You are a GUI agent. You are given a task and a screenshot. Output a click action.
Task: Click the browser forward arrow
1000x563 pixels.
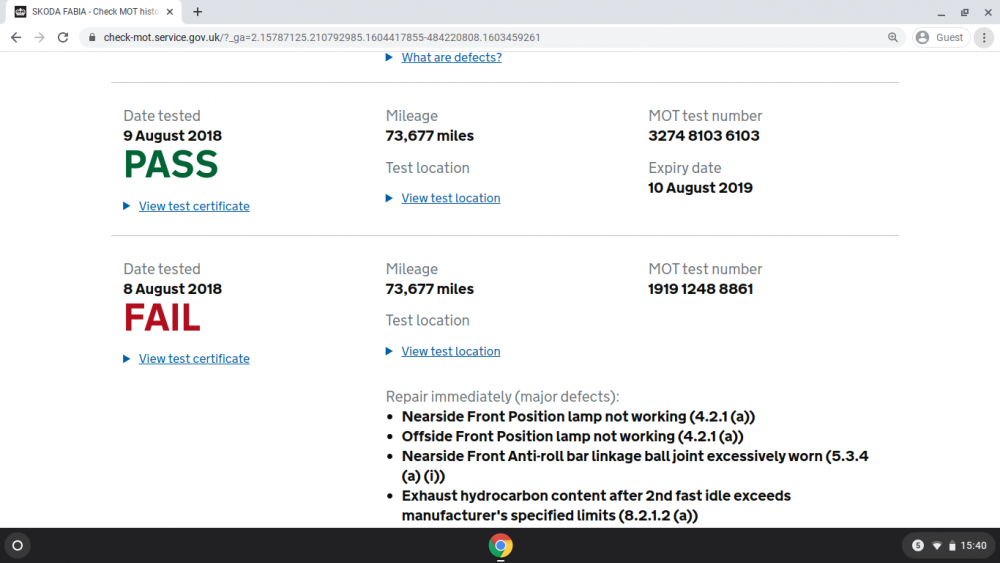(40, 38)
